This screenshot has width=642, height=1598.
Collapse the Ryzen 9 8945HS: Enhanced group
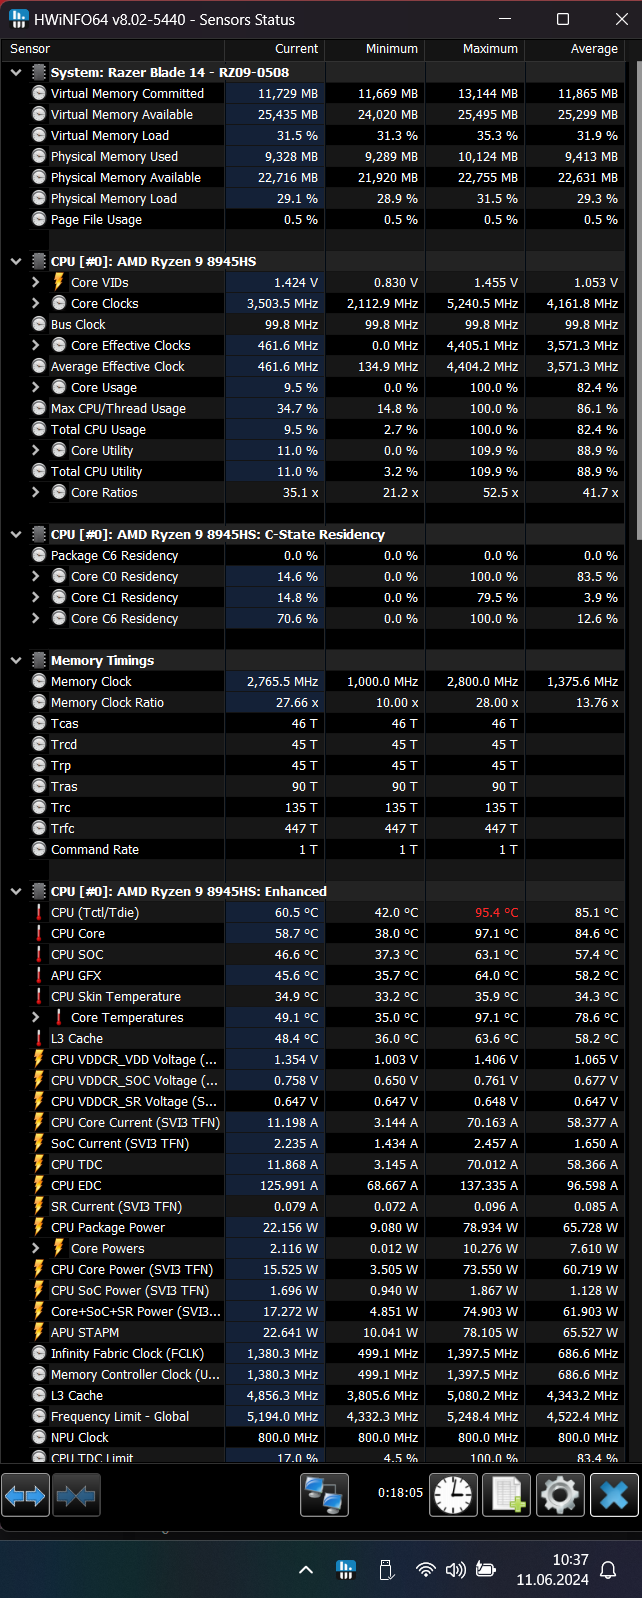(16, 891)
